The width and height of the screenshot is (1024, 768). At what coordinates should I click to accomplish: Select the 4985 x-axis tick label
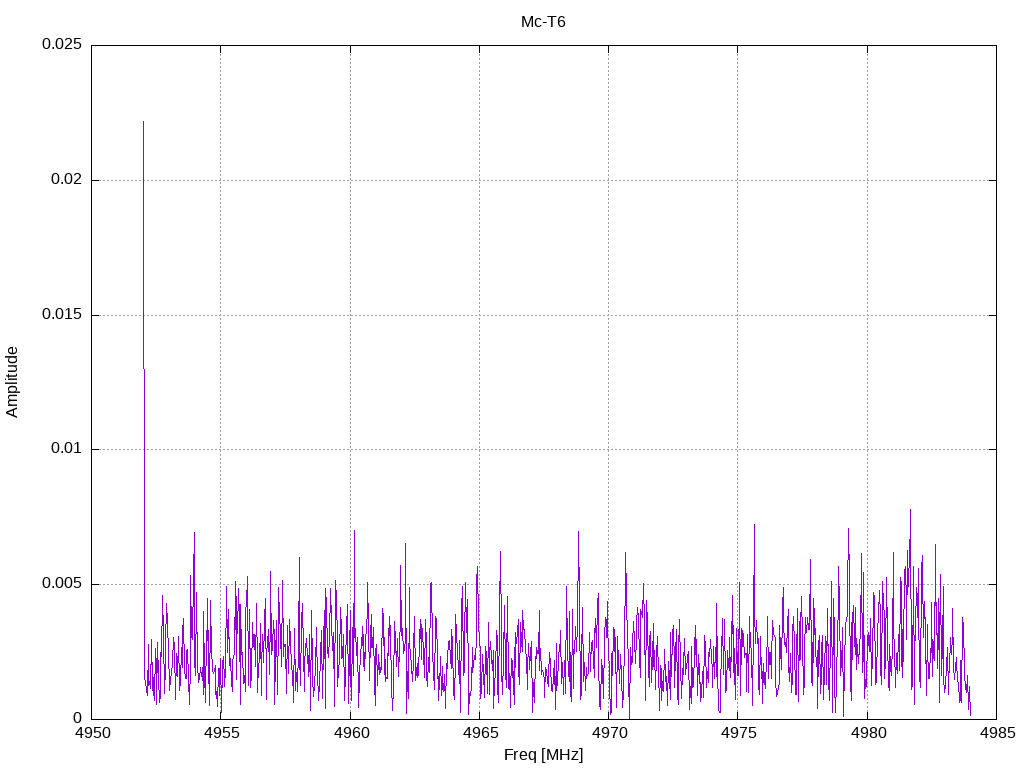pos(996,734)
